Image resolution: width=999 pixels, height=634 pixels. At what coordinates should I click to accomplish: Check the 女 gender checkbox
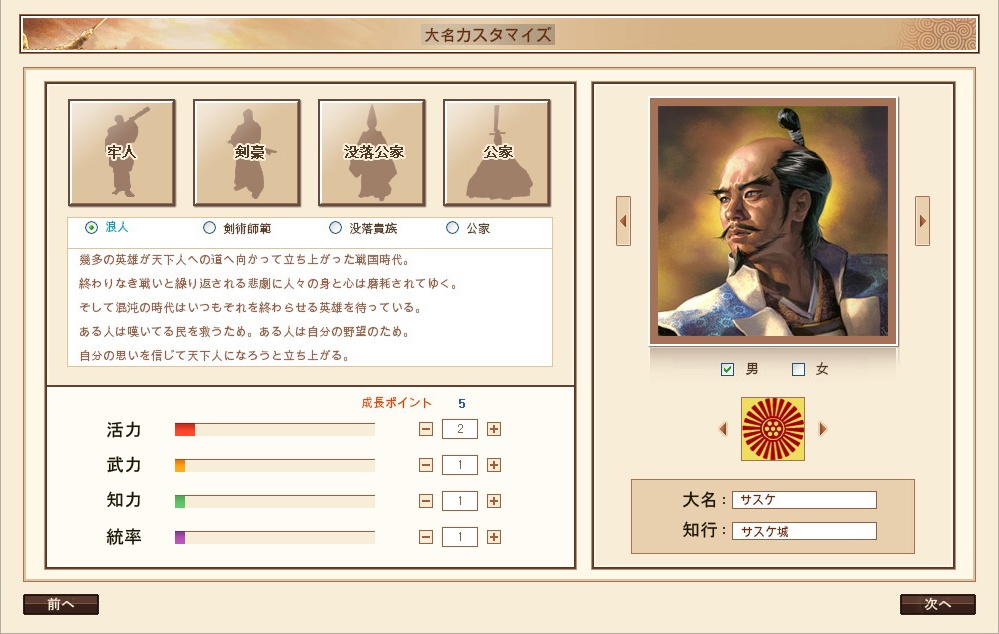tap(798, 370)
